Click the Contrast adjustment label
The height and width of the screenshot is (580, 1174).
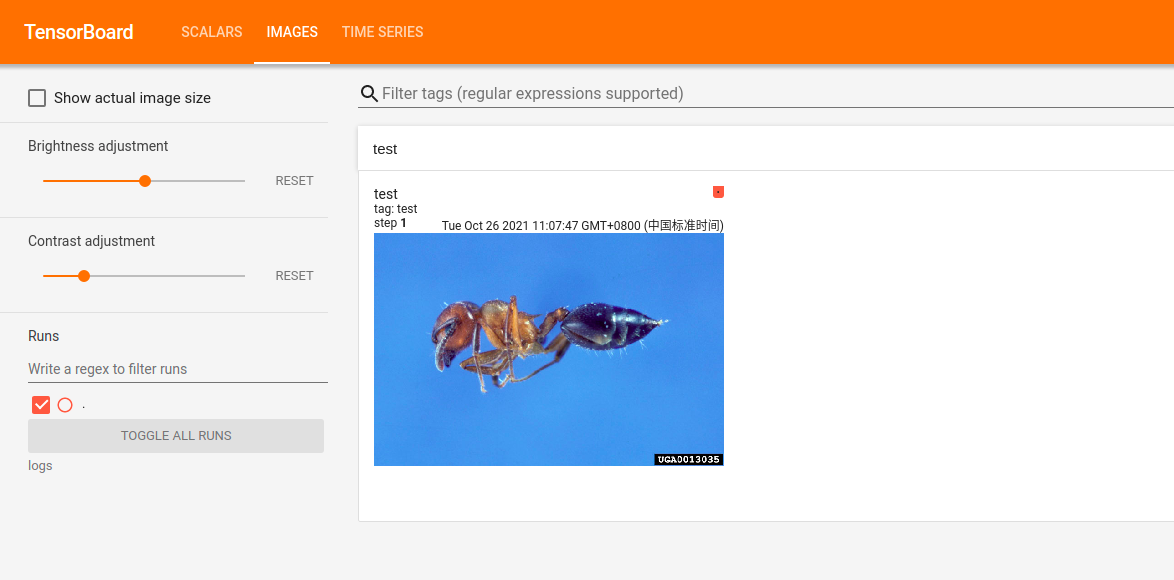click(91, 241)
